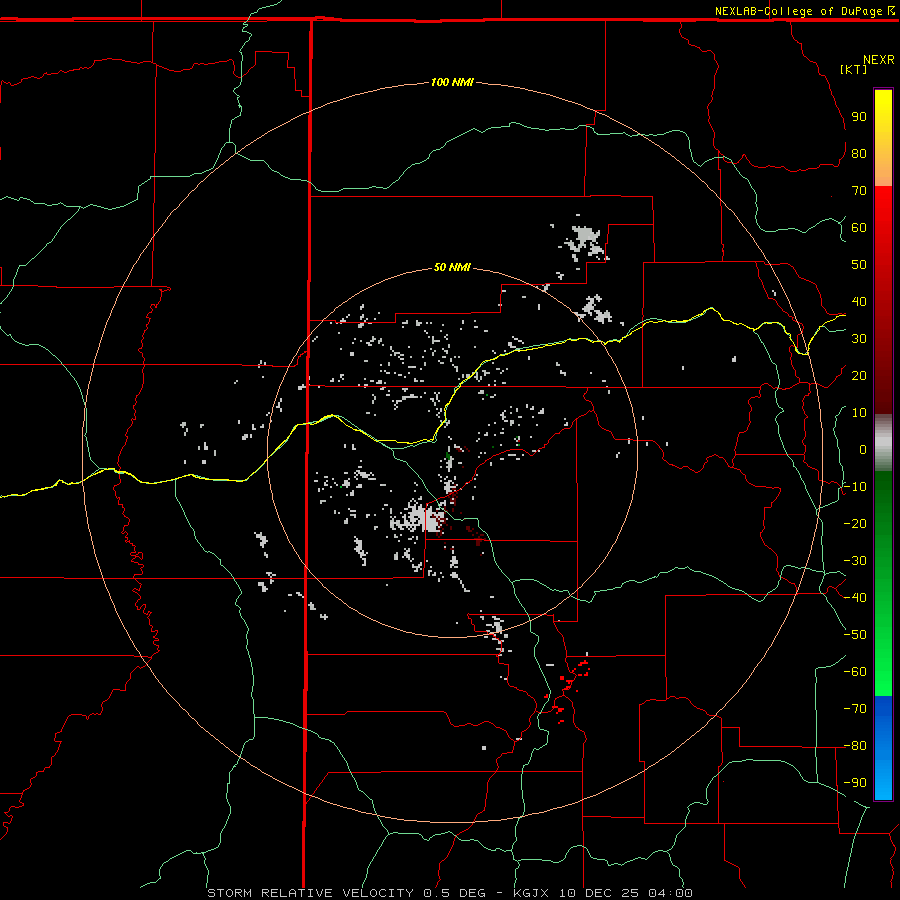Image resolution: width=900 pixels, height=900 pixels.
Task: Click the large gray echo cluster near radar center
Action: click(417, 518)
